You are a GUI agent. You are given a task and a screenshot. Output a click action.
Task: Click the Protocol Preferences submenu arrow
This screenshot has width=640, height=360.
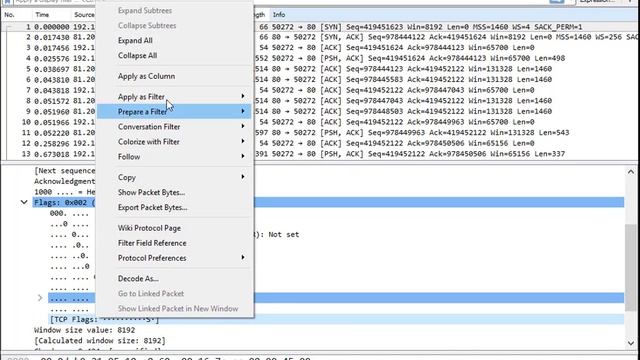(x=243, y=258)
